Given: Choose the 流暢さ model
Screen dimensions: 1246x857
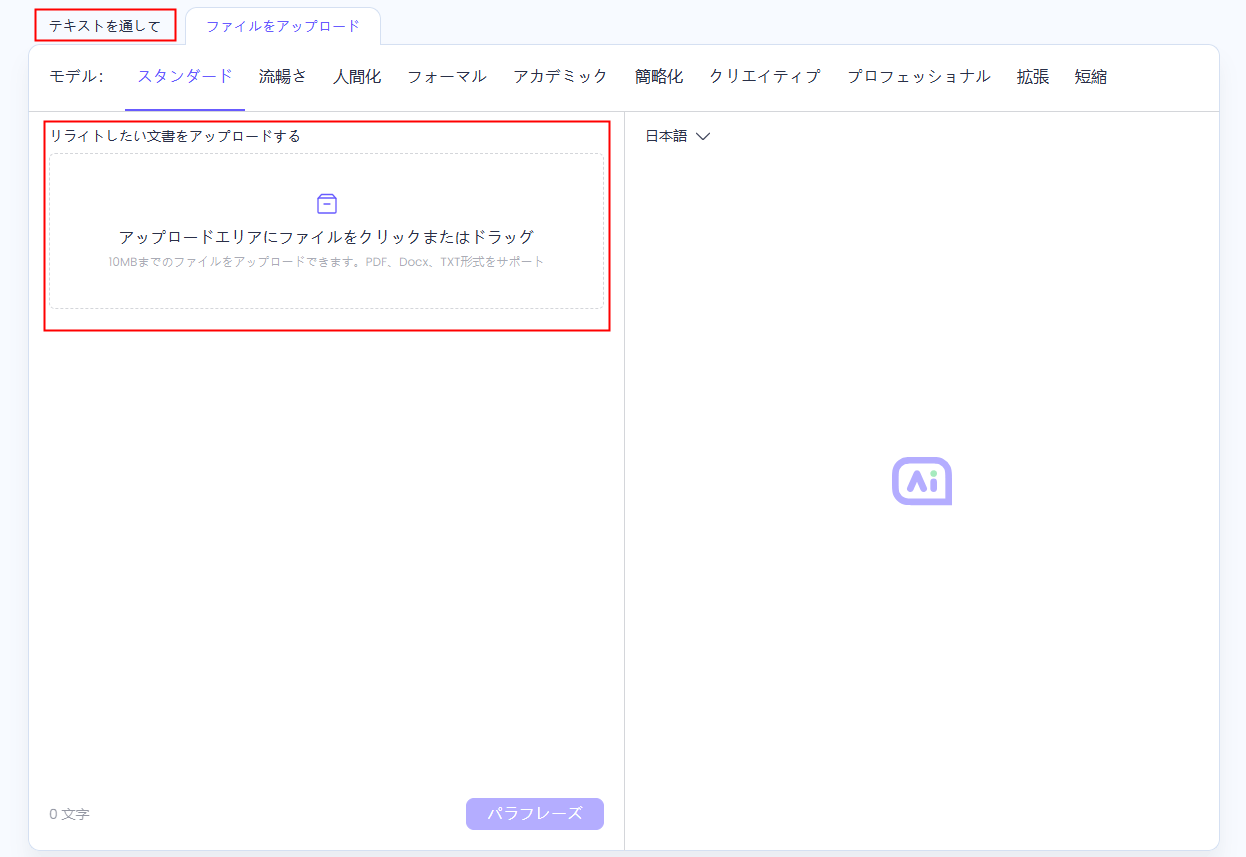Looking at the screenshot, I should tap(283, 77).
